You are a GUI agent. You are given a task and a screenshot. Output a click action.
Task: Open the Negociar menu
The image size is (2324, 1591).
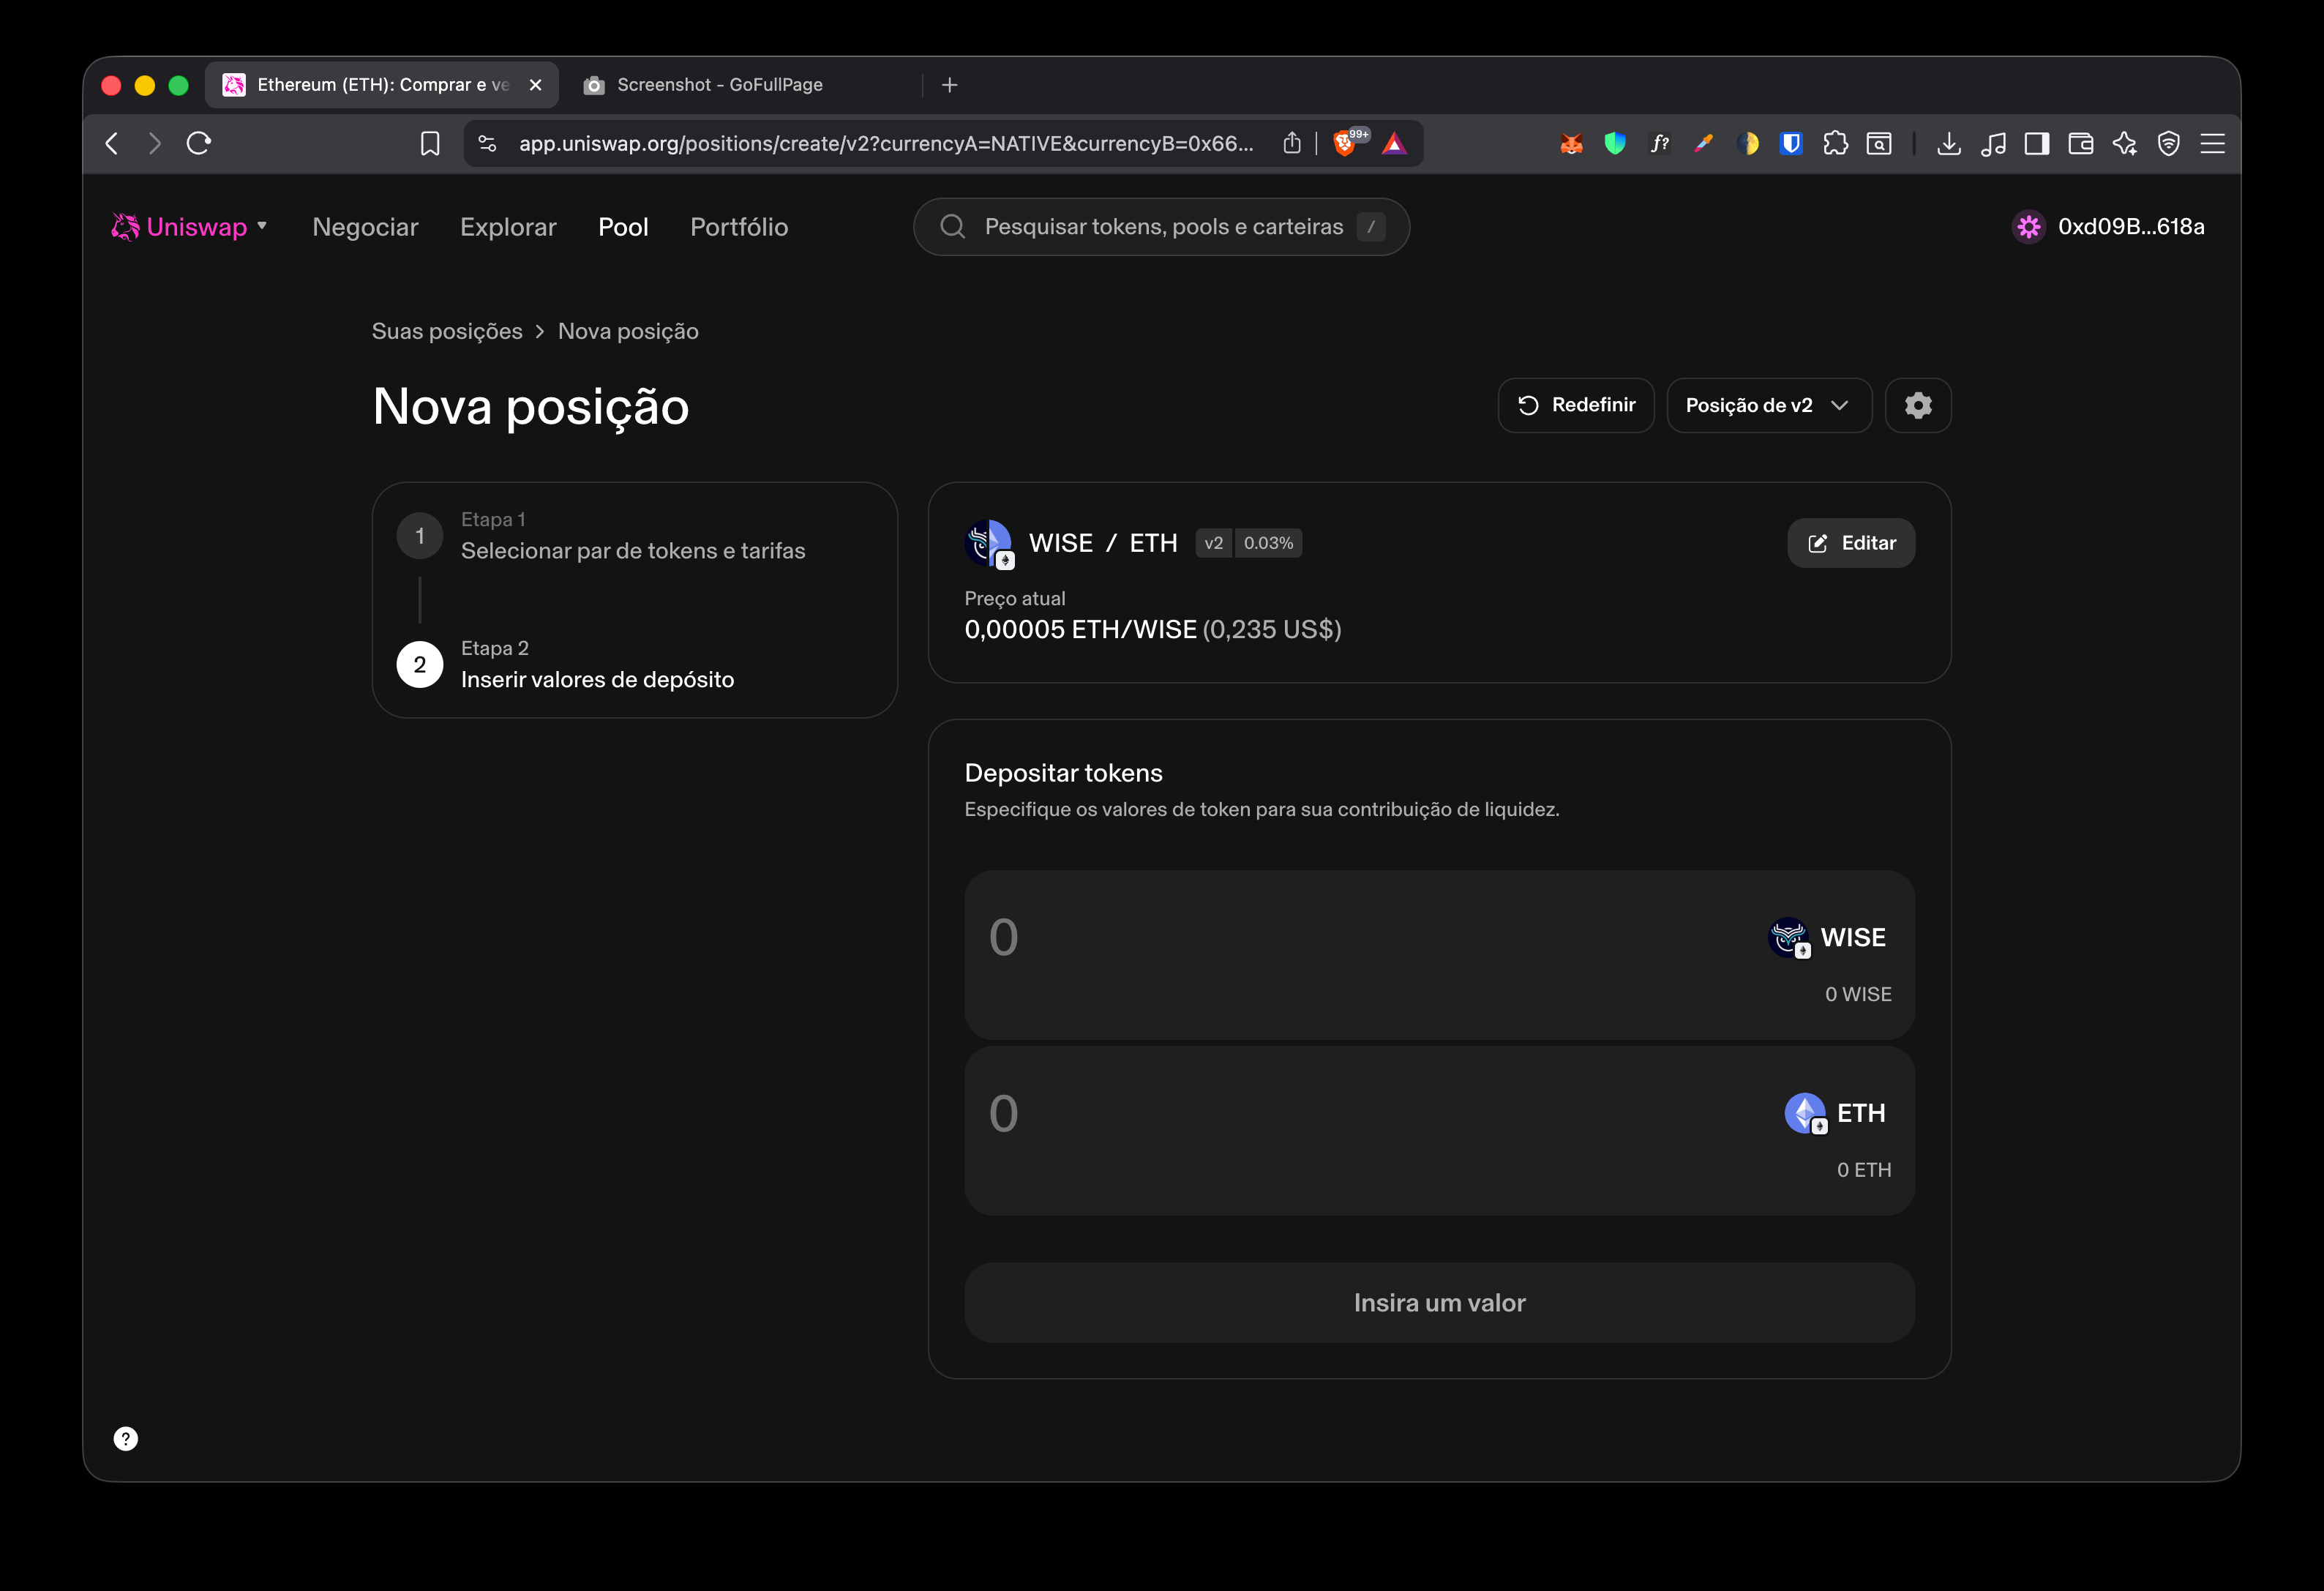(365, 227)
